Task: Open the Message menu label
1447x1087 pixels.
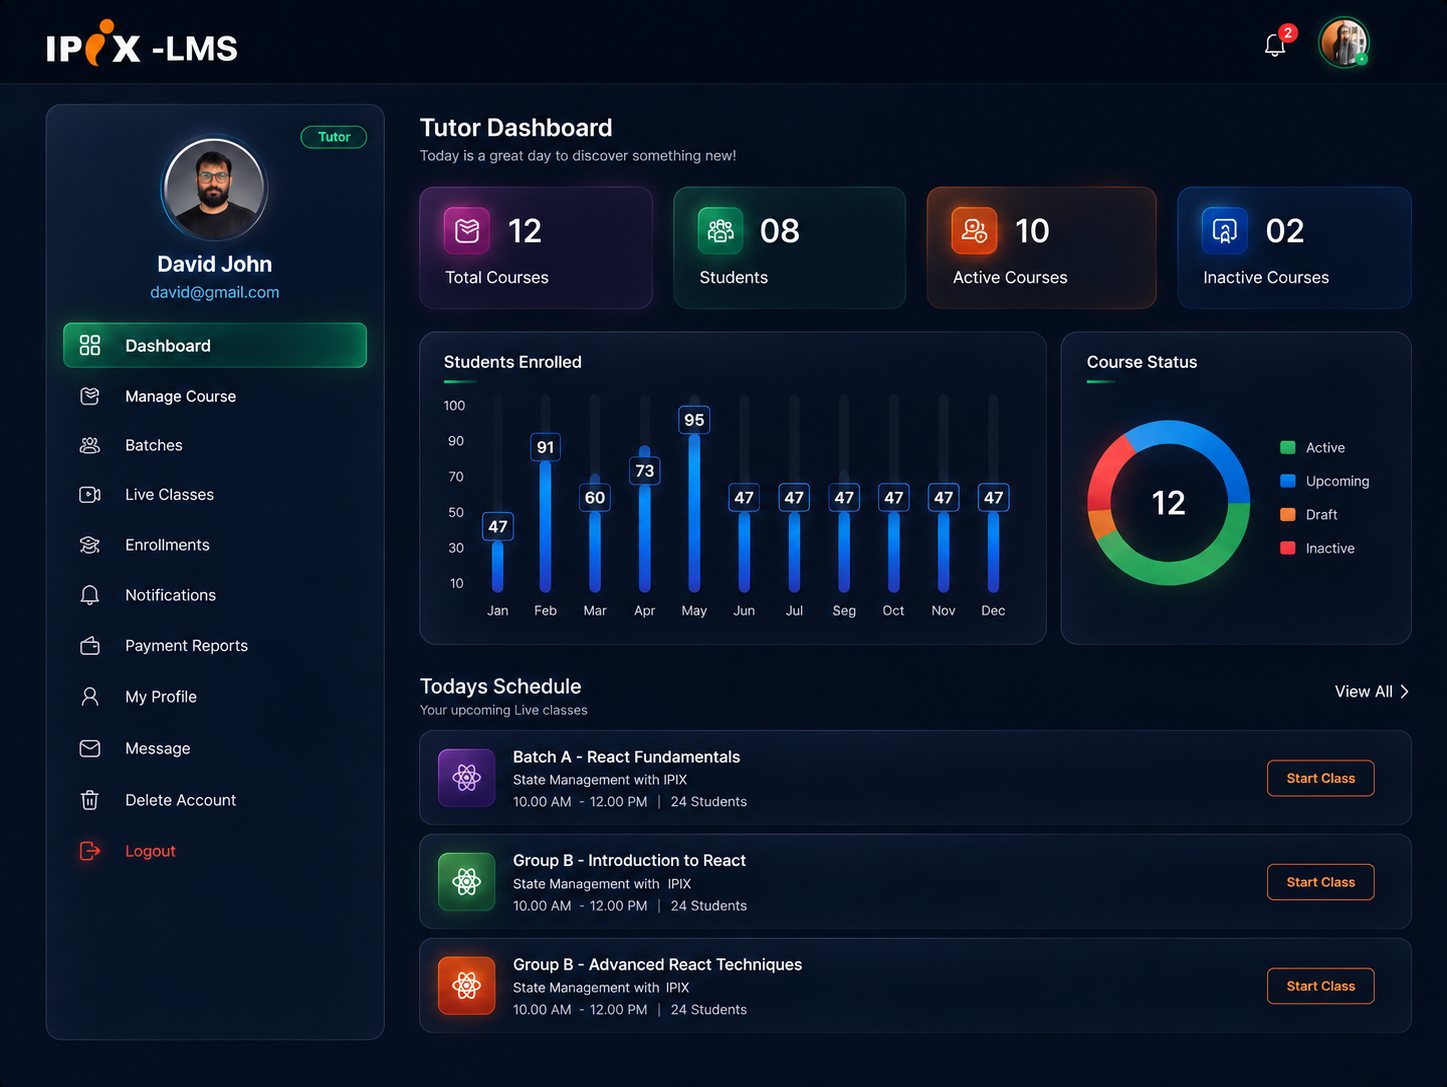Action: tap(157, 748)
